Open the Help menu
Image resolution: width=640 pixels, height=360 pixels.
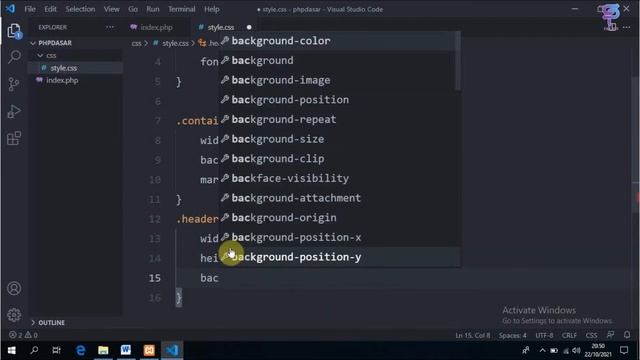pos(211,9)
